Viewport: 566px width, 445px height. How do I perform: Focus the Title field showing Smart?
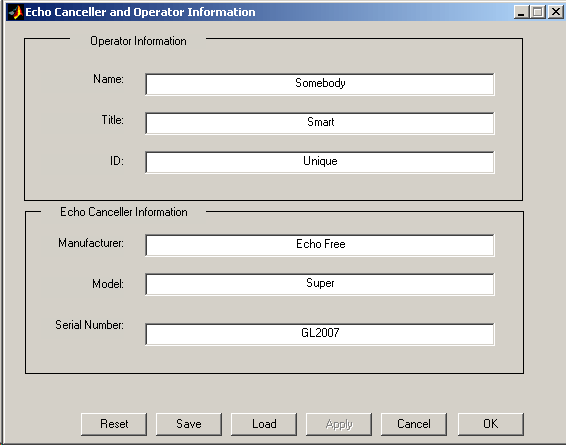click(x=320, y=123)
